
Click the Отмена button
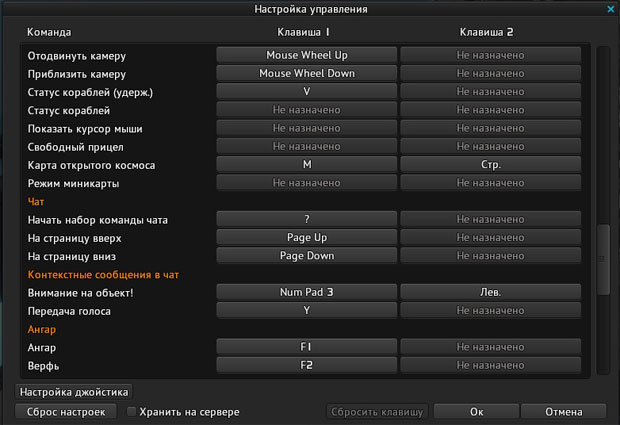[x=563, y=412]
